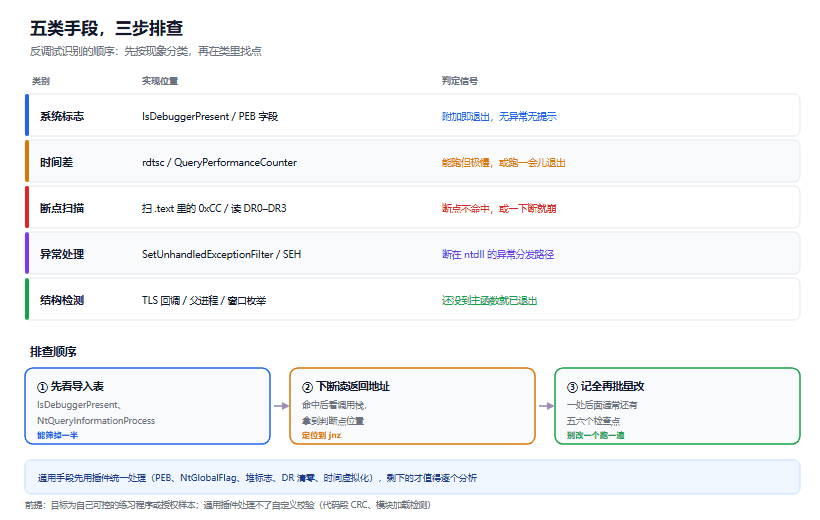The height and width of the screenshot is (520, 820).
Task: Select the 结构检测 row label
Action: coord(62,301)
